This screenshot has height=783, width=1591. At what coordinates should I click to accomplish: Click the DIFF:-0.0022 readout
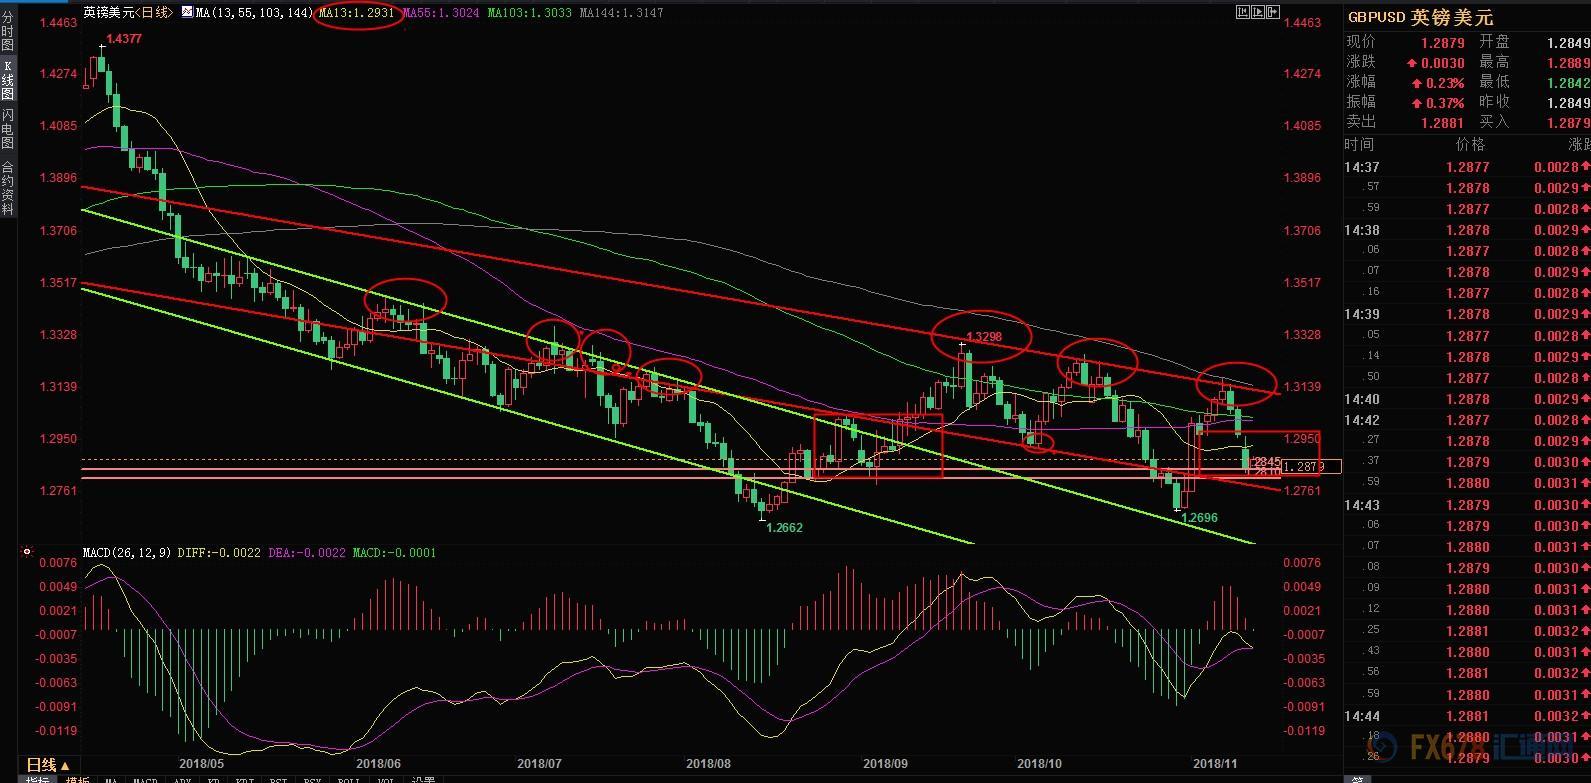[221, 552]
